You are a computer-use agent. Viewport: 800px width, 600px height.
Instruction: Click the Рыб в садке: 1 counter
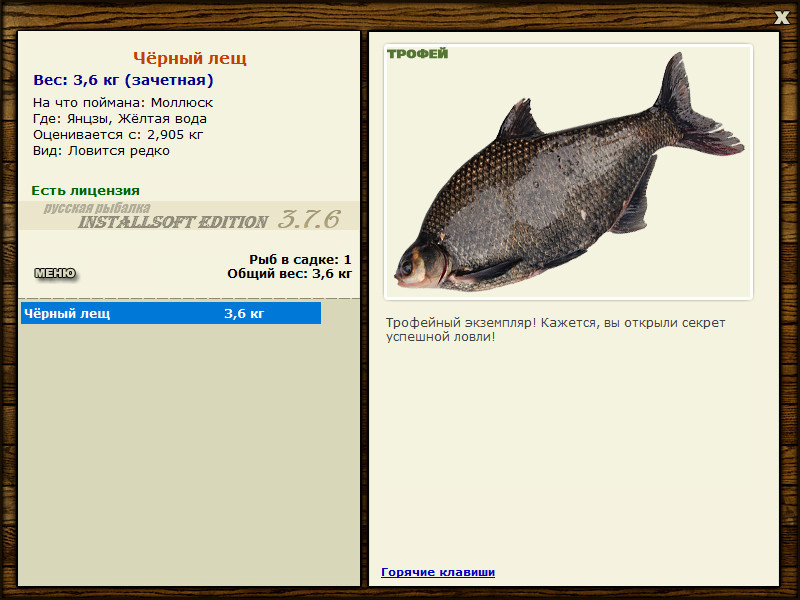[300, 259]
